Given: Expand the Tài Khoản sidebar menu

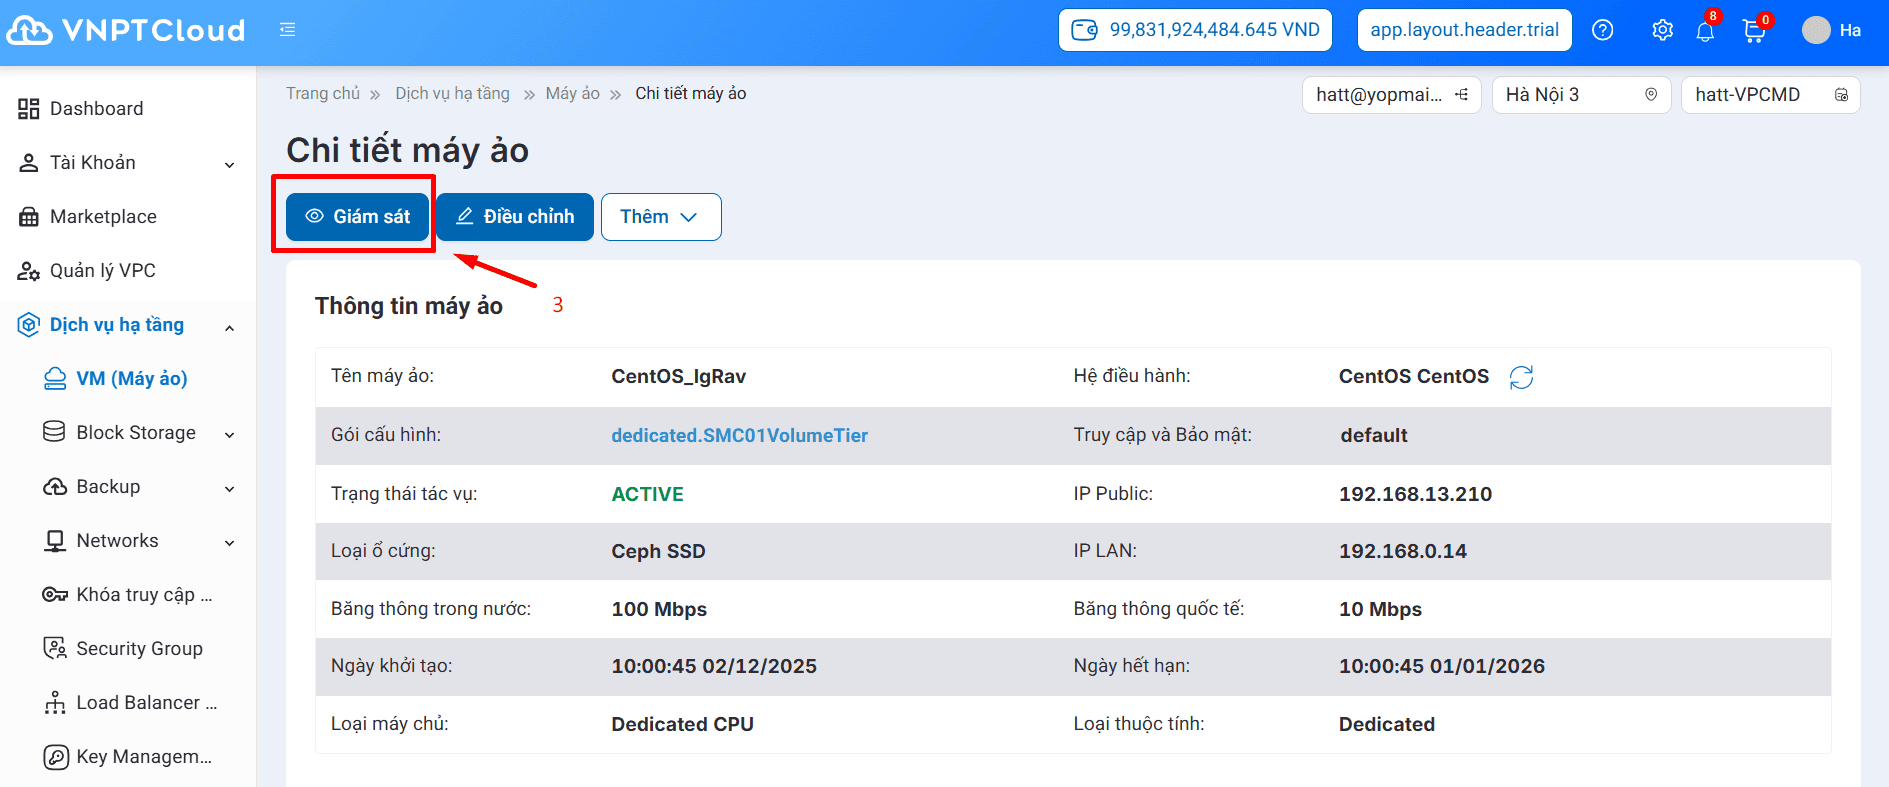Looking at the screenshot, I should point(127,163).
